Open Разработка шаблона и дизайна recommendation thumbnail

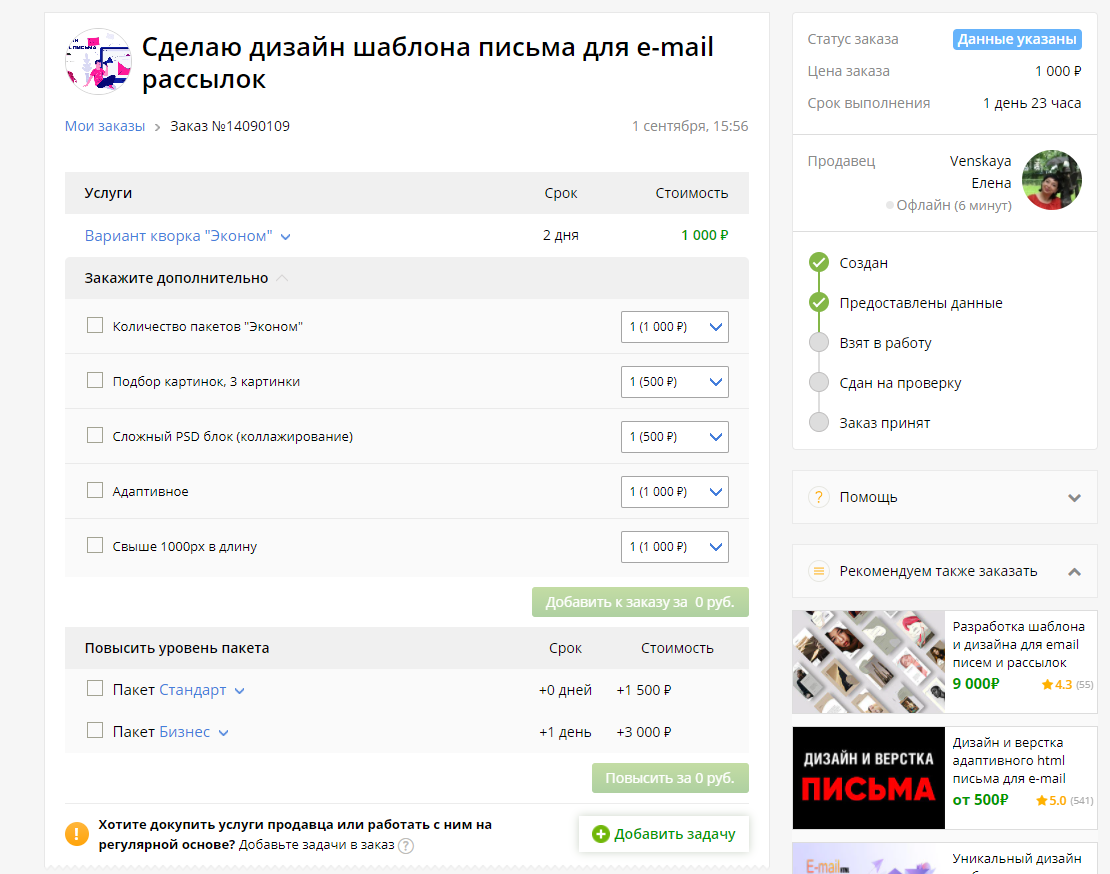click(x=869, y=662)
